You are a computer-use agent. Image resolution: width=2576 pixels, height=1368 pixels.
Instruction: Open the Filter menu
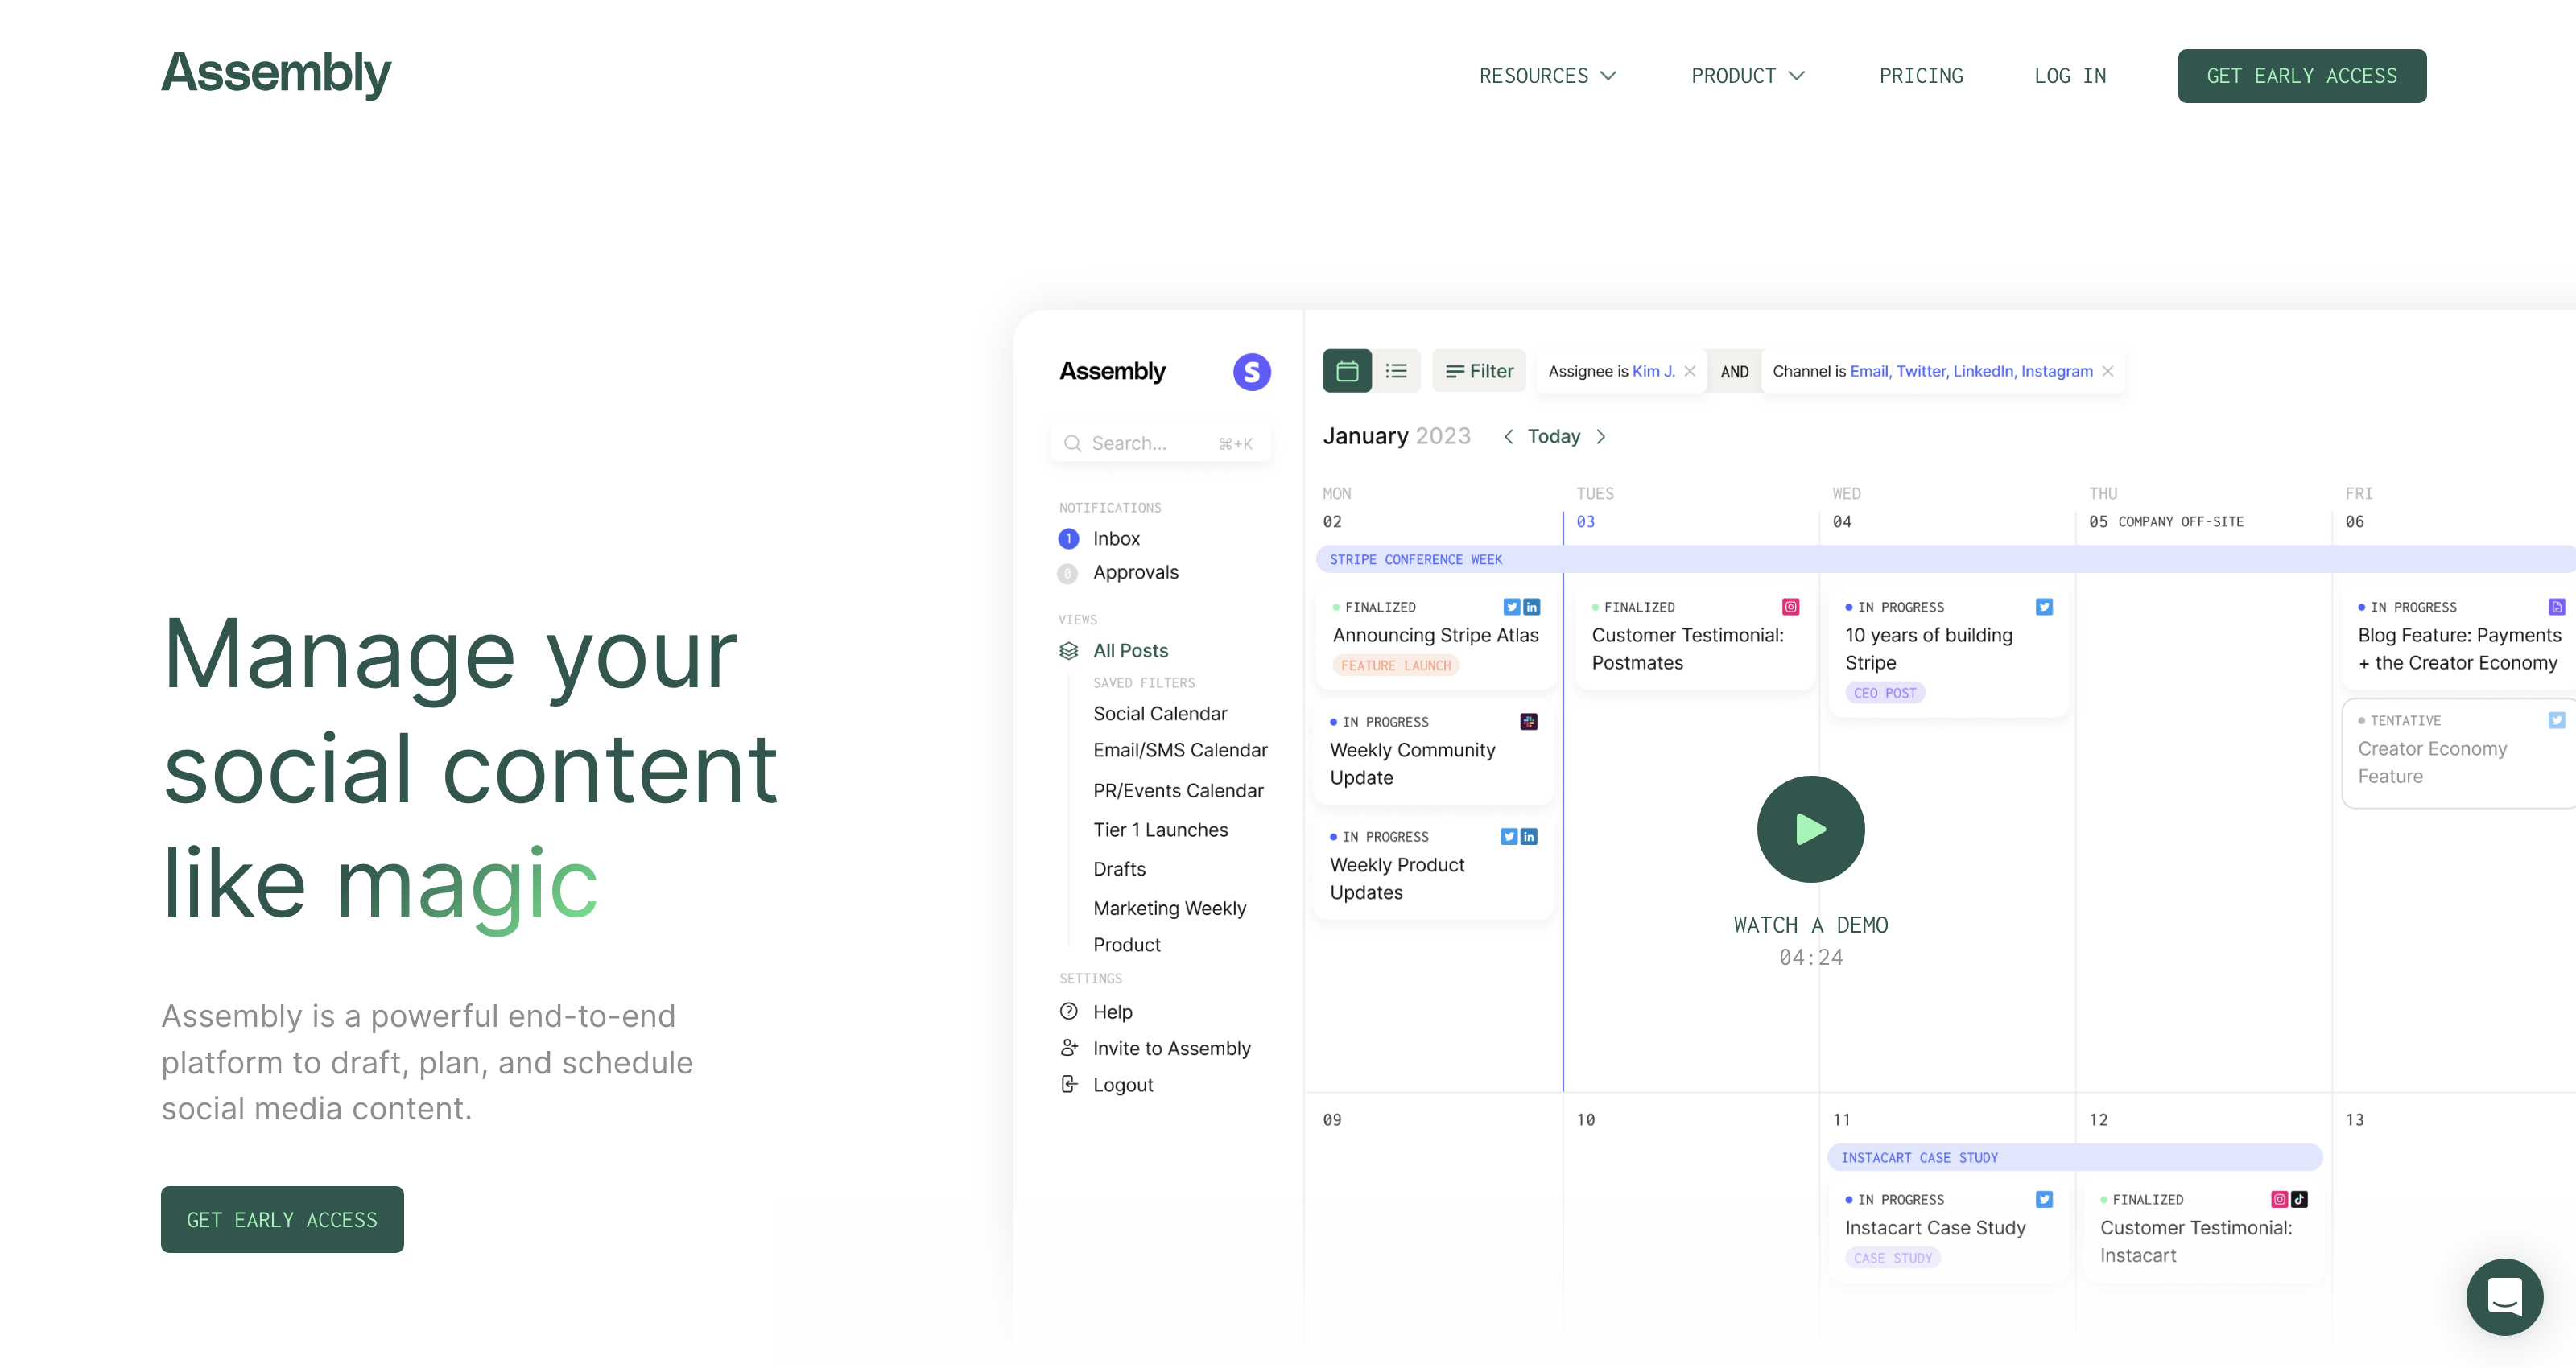coord(1479,371)
